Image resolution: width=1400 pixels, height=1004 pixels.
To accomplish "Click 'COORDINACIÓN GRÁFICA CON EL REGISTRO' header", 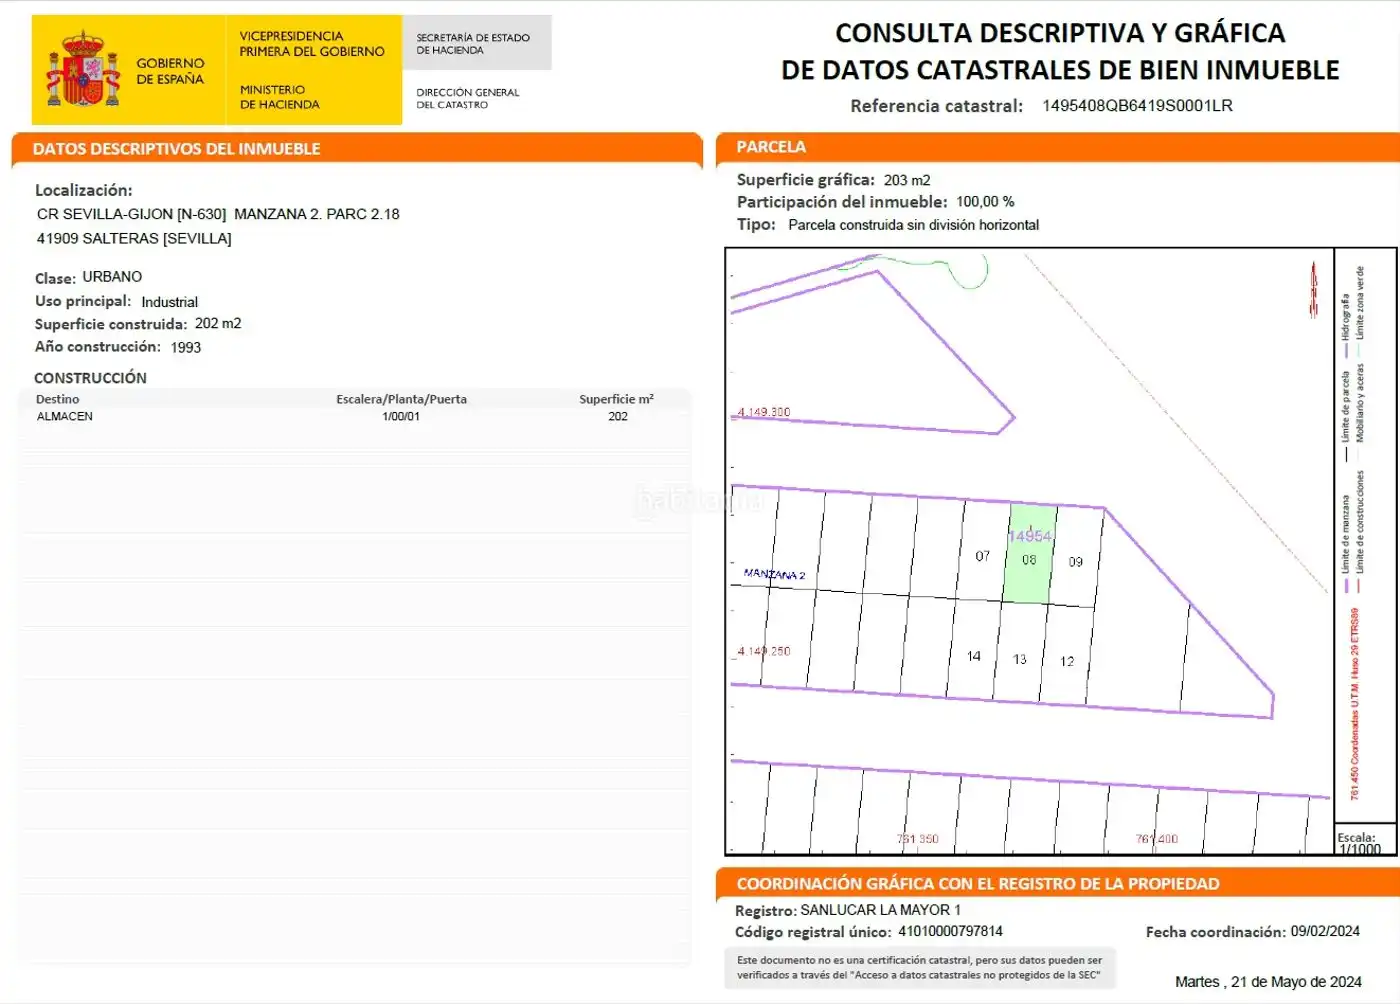I will click(x=978, y=884).
